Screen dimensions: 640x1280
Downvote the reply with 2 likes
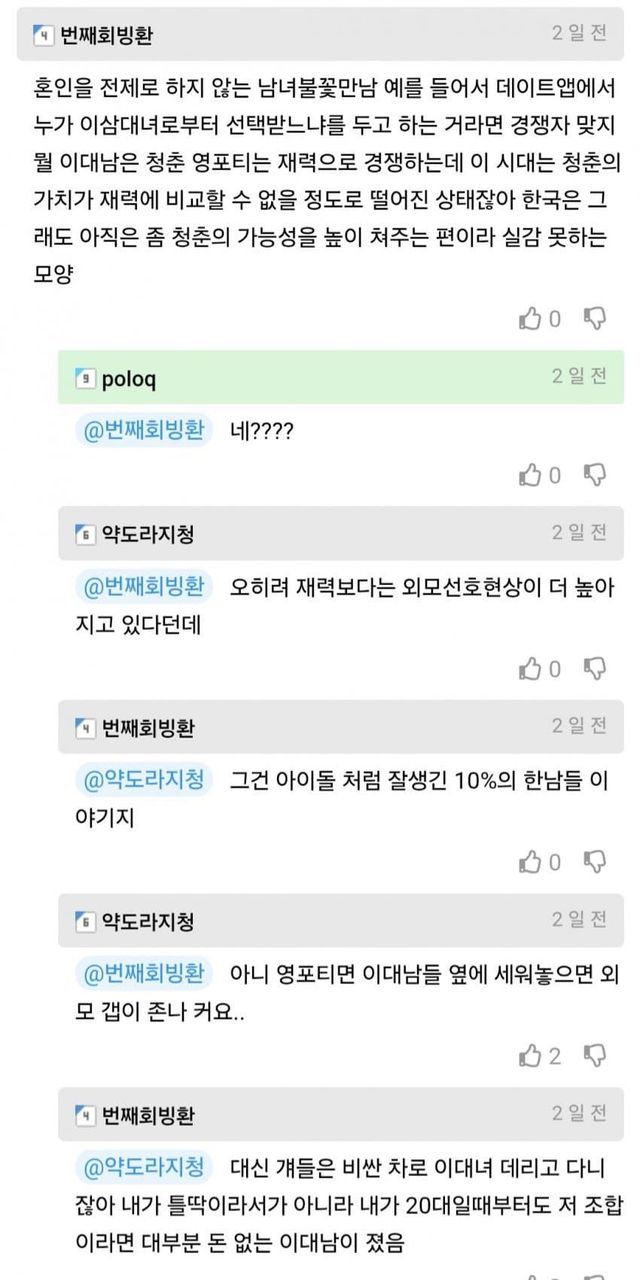(x=595, y=1055)
